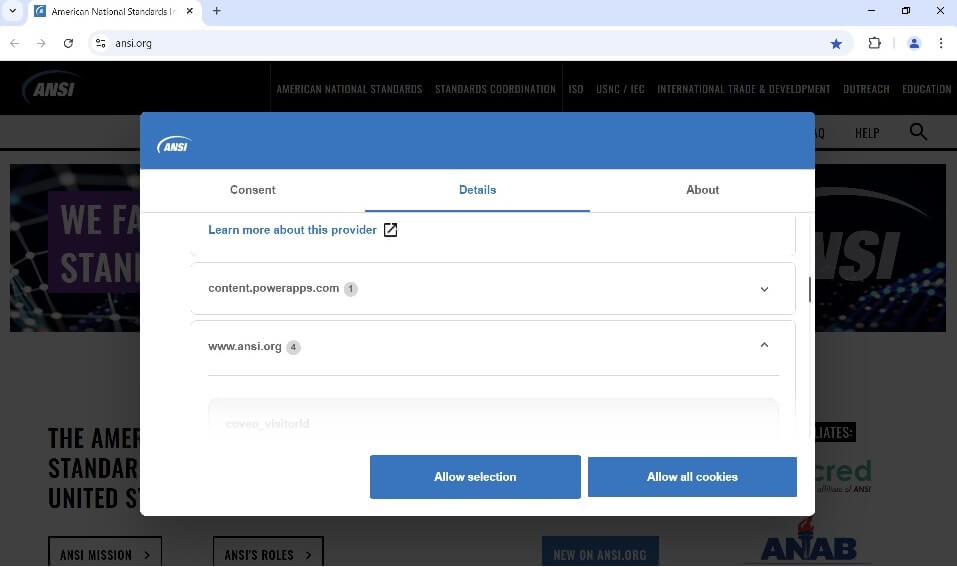This screenshot has width=957, height=567.
Task: Click the ANSI logo in dialog header
Action: [174, 145]
